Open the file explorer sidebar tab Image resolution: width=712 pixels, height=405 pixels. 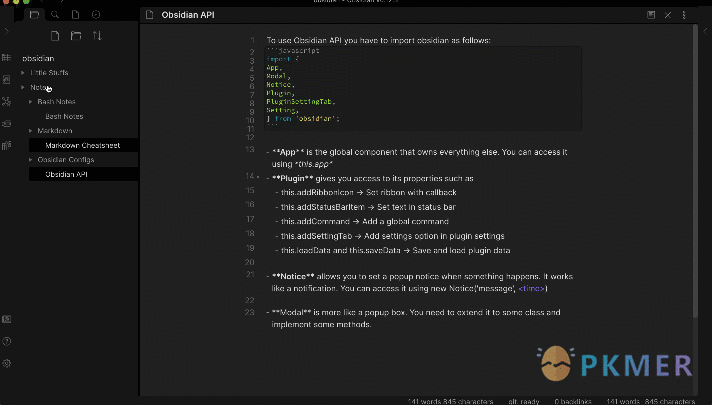(x=34, y=15)
